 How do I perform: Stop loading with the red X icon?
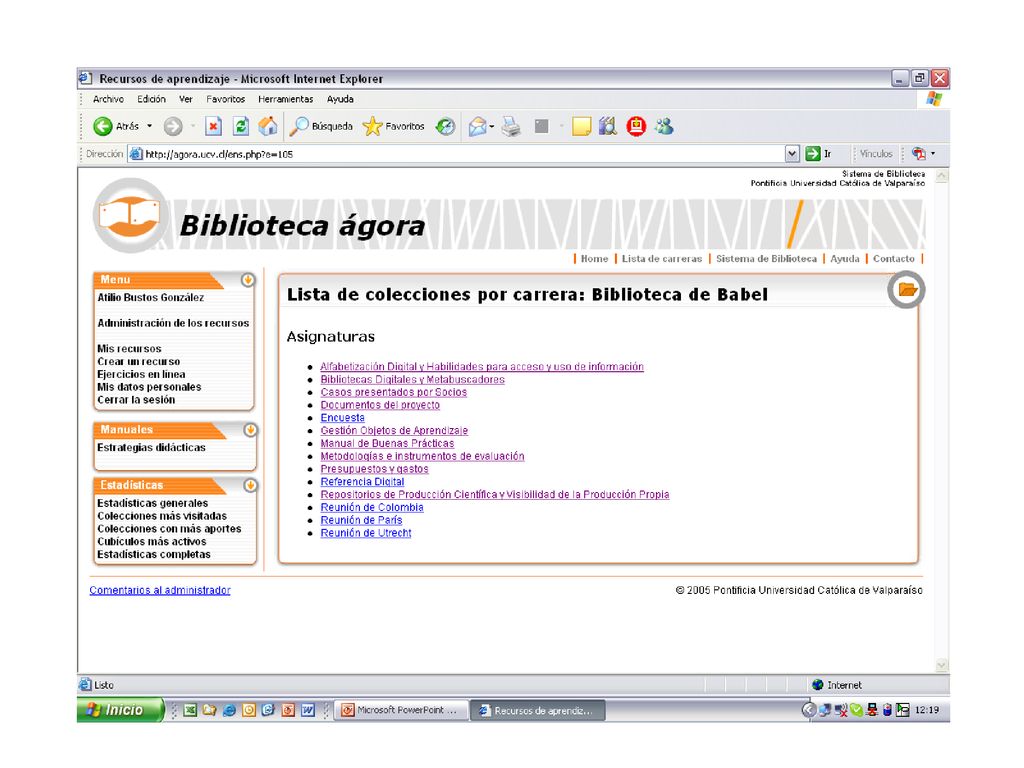[214, 126]
